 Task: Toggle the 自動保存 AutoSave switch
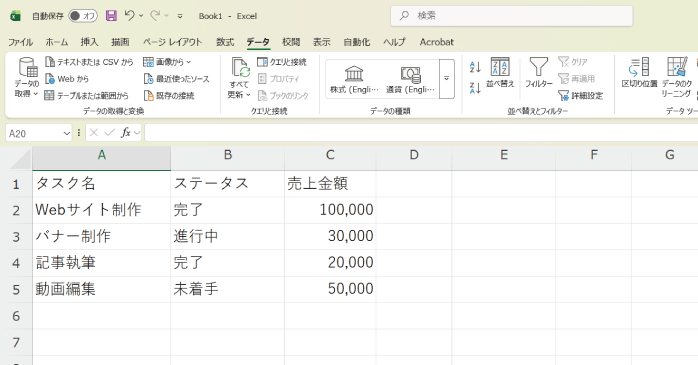[x=83, y=16]
